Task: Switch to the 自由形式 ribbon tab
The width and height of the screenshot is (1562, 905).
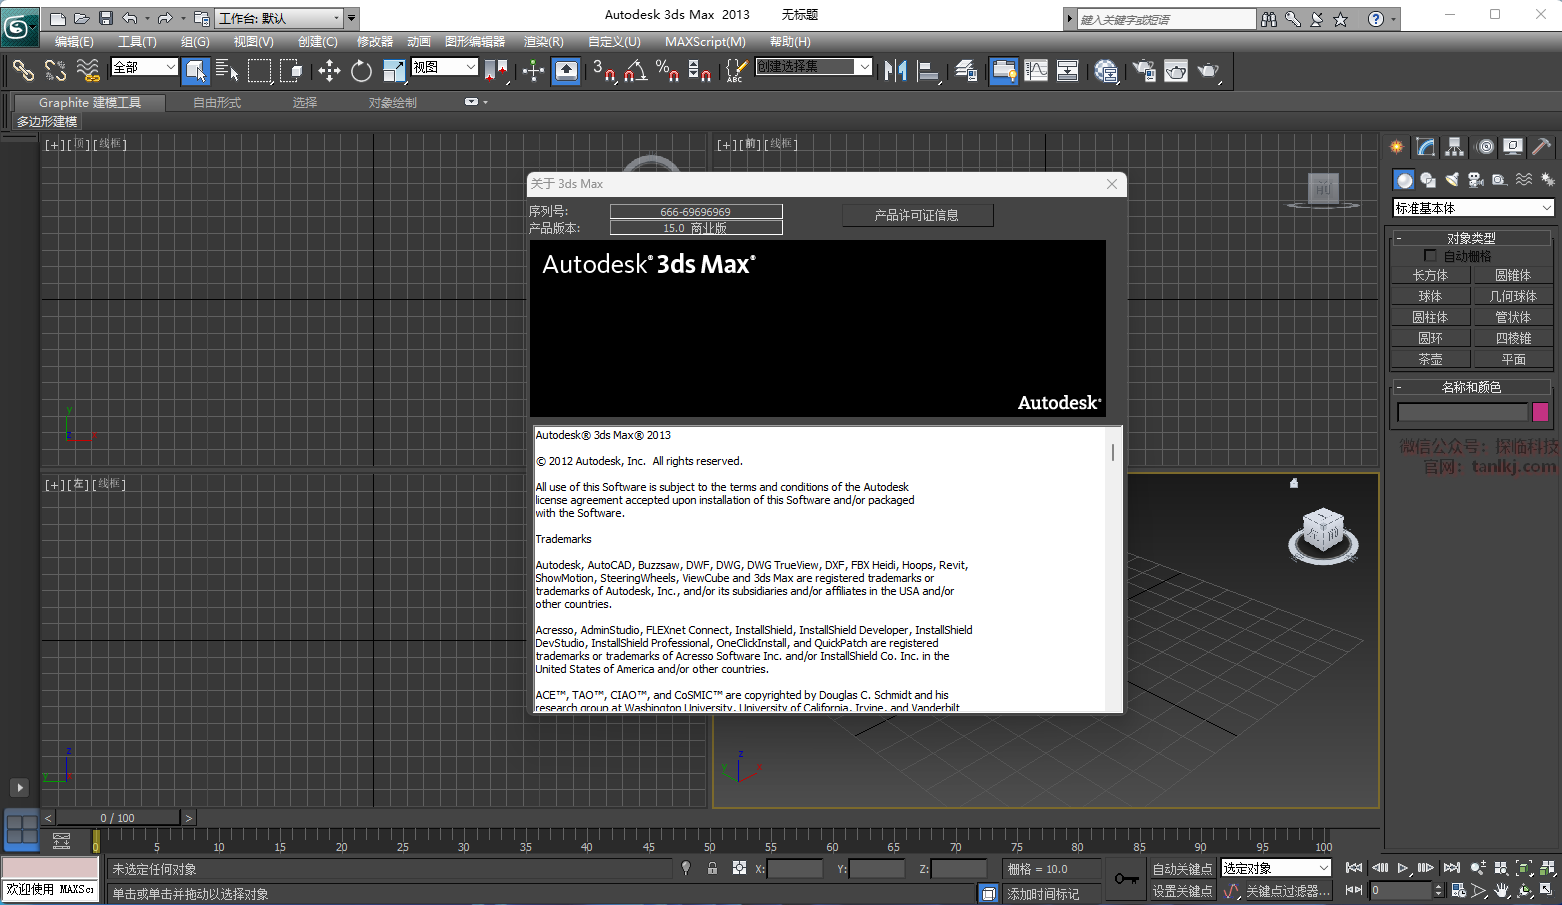Action: click(217, 103)
